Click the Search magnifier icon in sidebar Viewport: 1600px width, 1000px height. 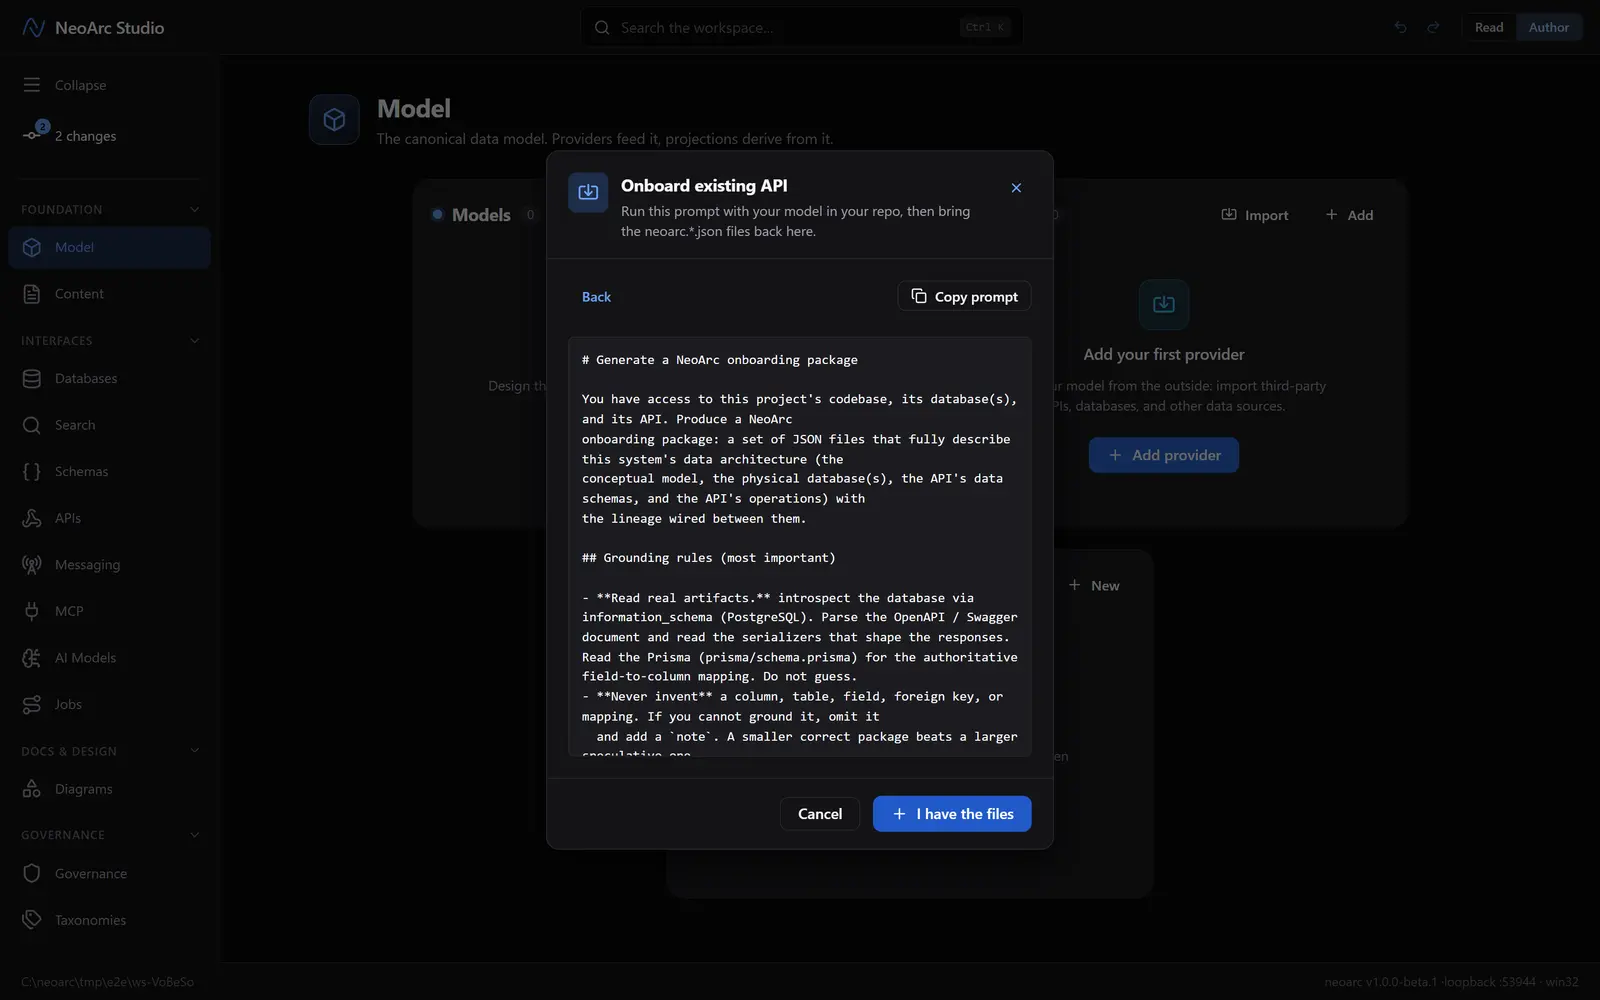click(32, 425)
